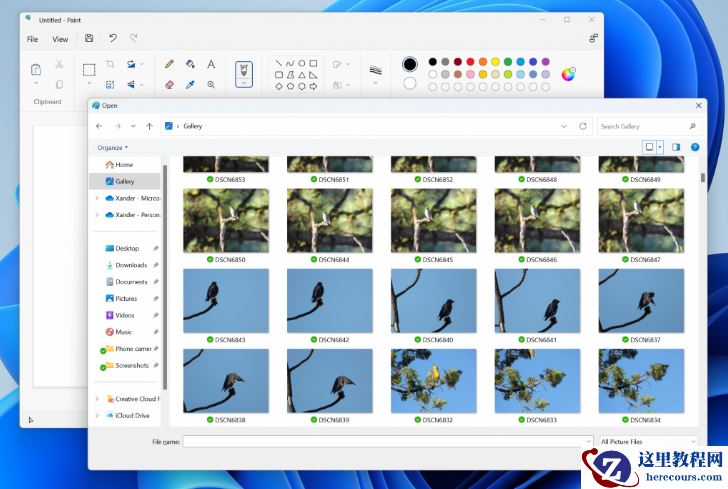Expand the Brushes dropdown arrow
This screenshot has height=489, width=728.
pos(244,84)
